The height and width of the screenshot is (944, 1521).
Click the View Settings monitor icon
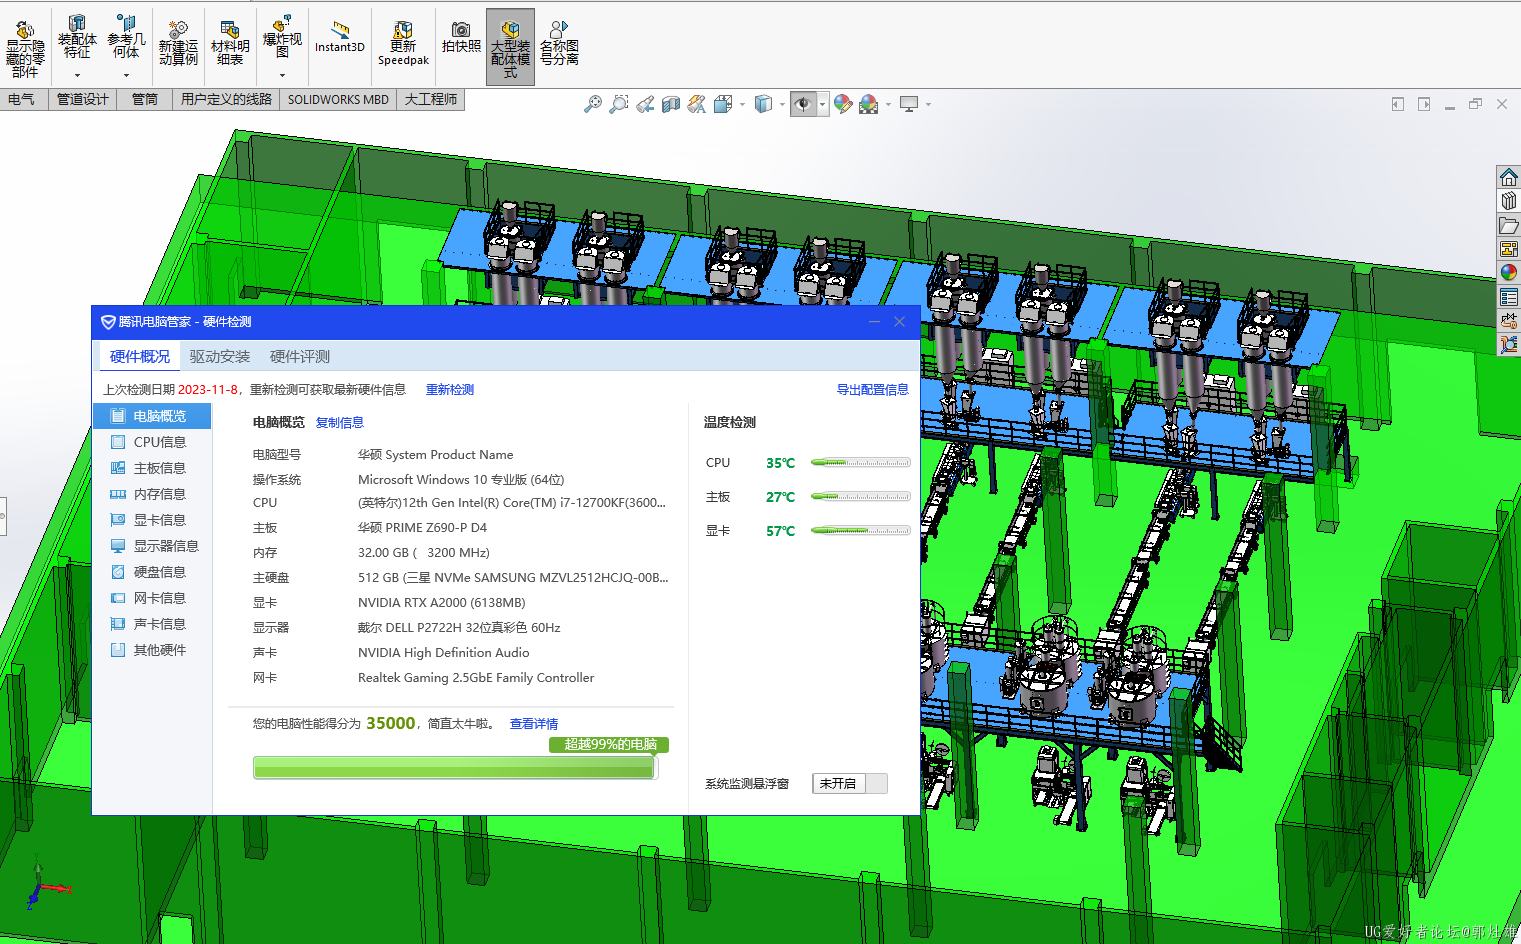pos(909,104)
